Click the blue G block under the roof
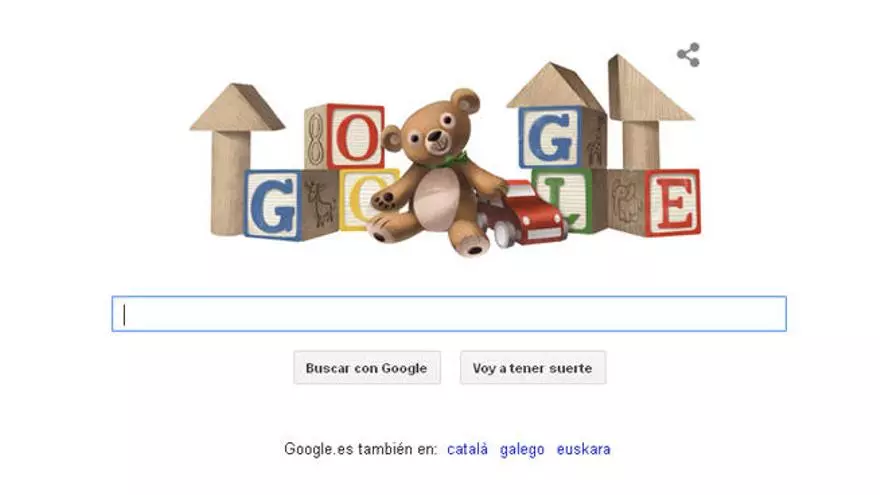The width and height of the screenshot is (880, 495). coord(550,138)
